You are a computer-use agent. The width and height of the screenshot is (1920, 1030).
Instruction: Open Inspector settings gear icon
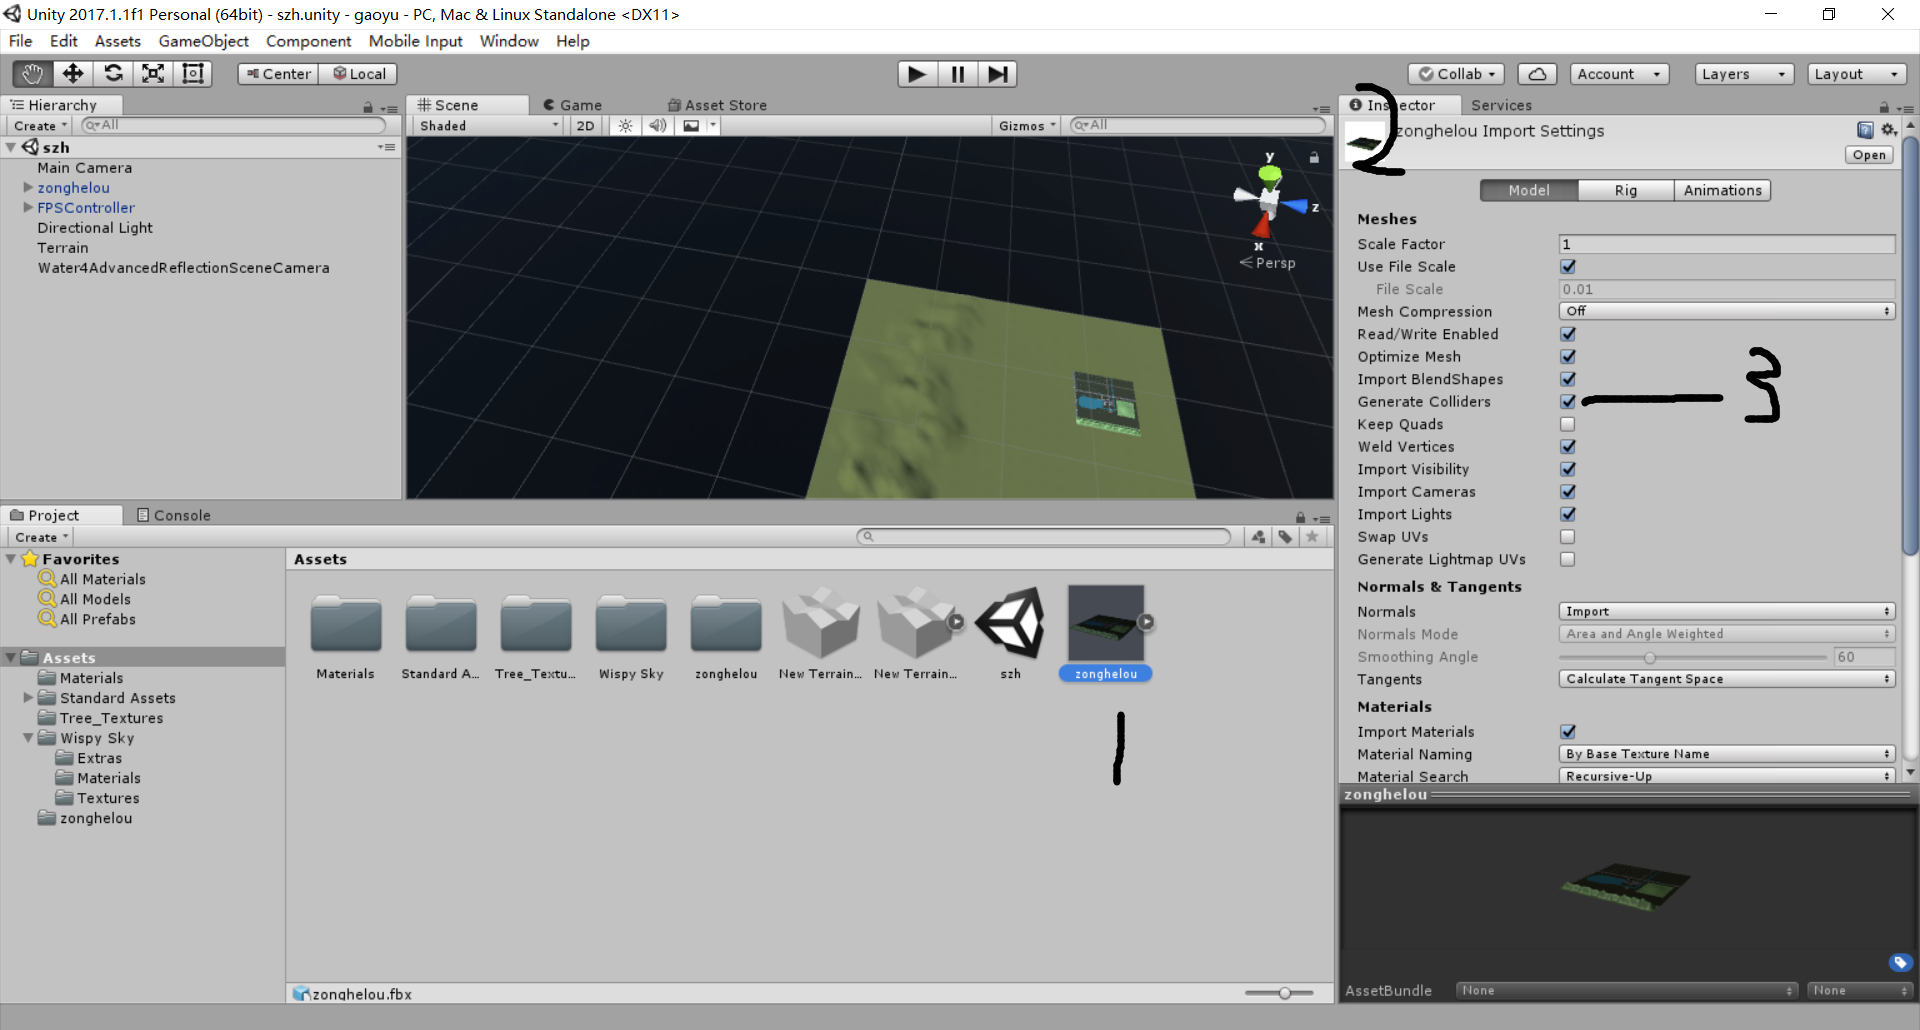point(1889,130)
